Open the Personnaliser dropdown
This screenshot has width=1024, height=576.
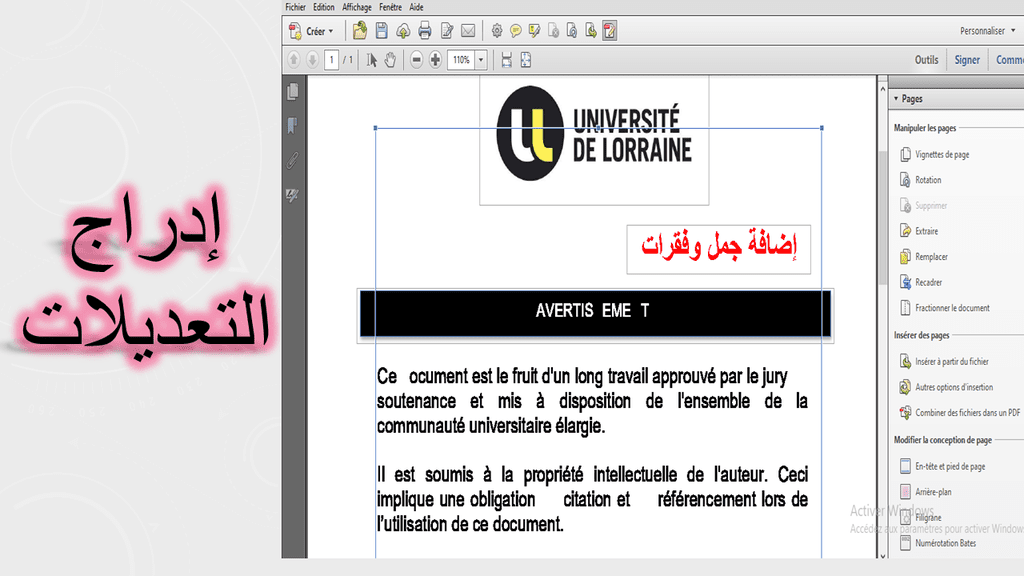[987, 31]
